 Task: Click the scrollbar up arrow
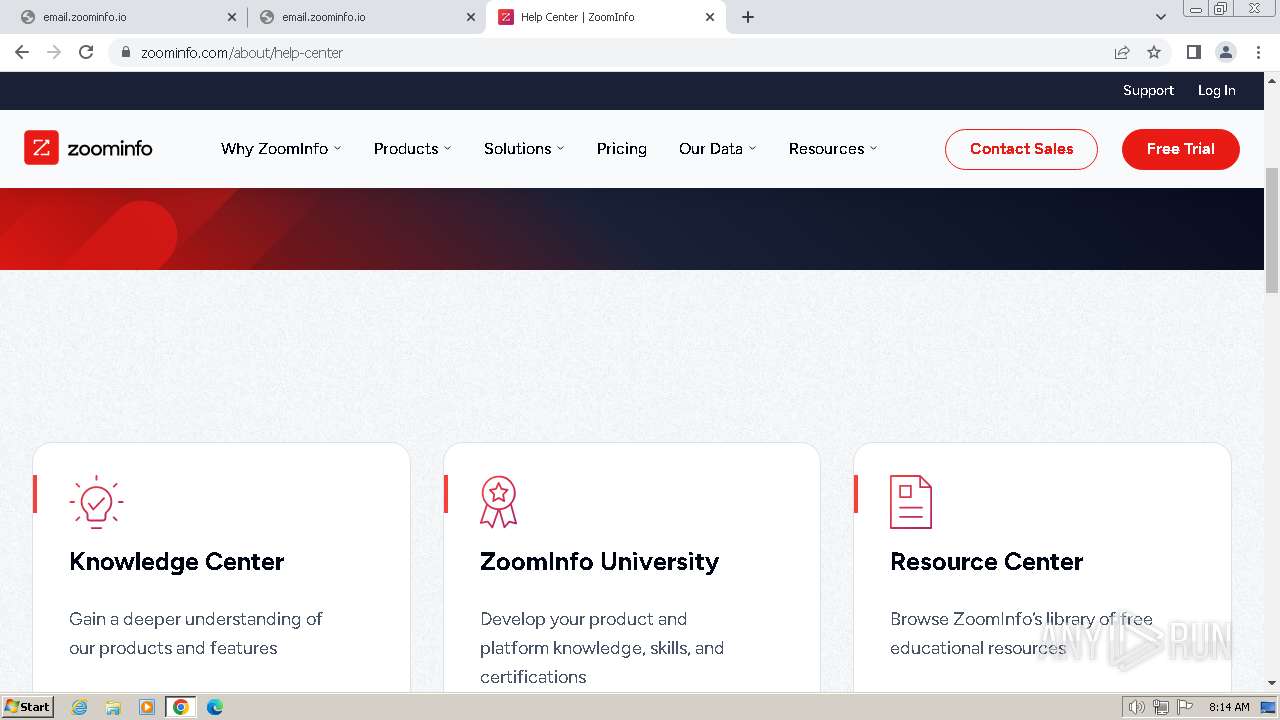point(1272,80)
